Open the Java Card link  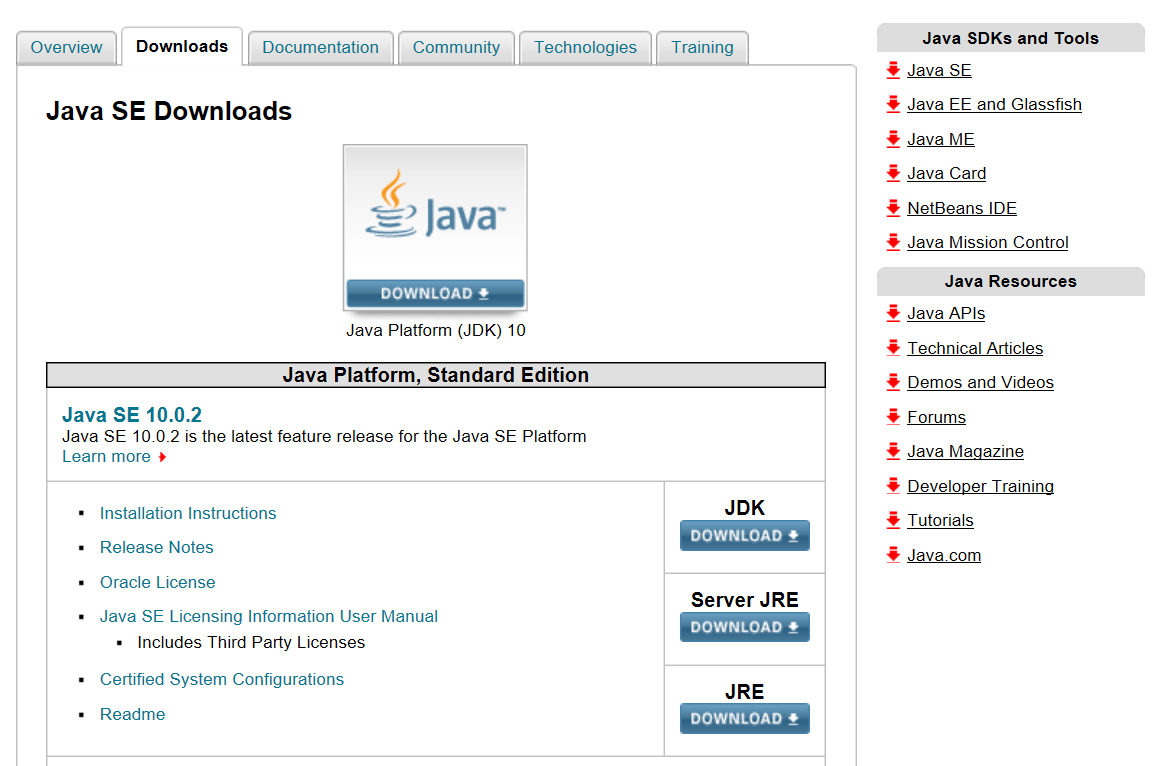946,174
